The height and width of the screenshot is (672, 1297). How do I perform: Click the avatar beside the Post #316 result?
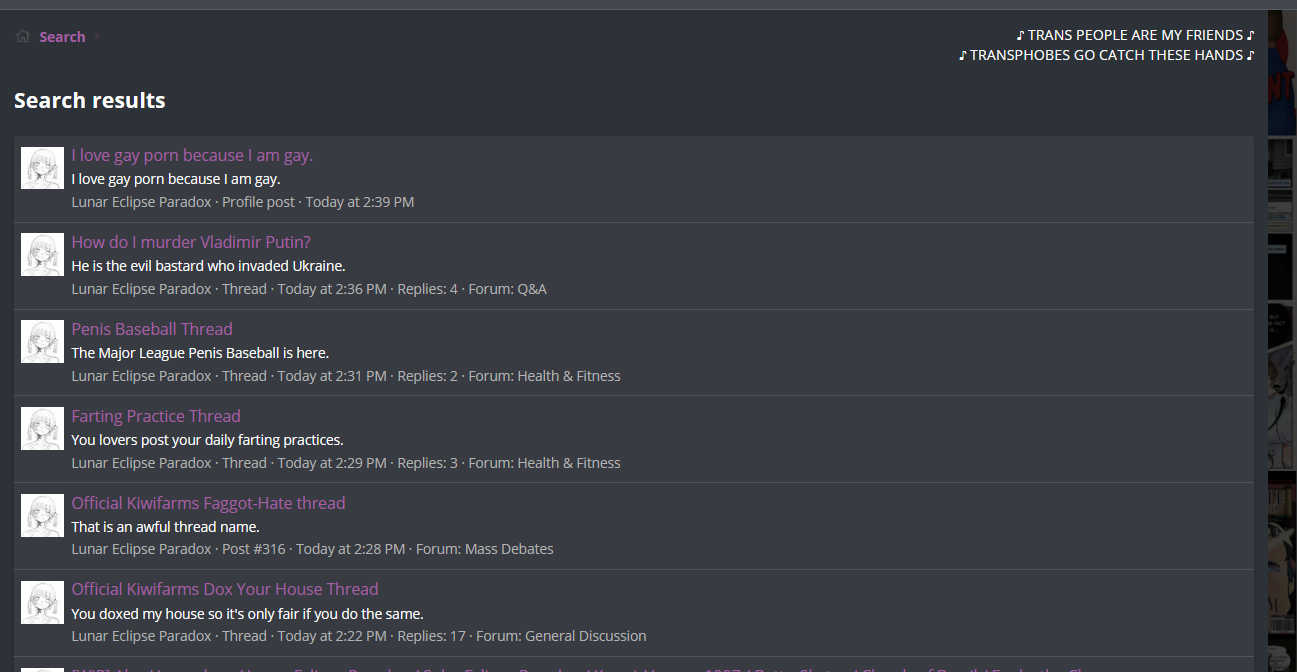43,515
